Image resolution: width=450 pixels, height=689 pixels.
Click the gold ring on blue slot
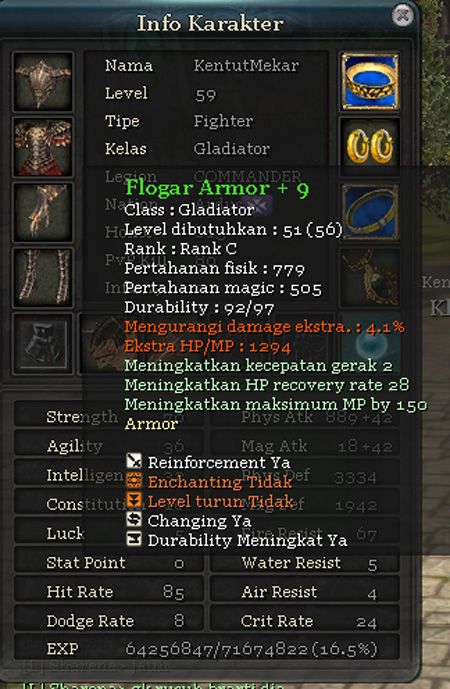pos(370,82)
